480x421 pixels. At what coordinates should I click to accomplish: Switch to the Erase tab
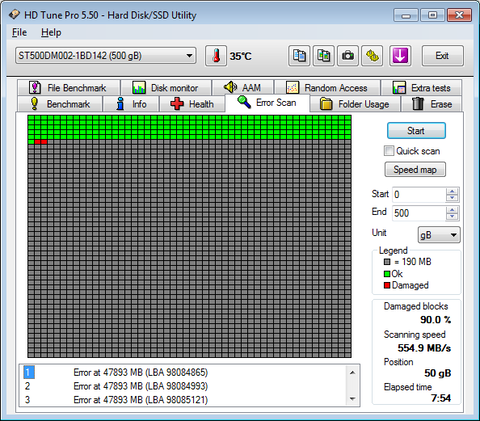432,104
